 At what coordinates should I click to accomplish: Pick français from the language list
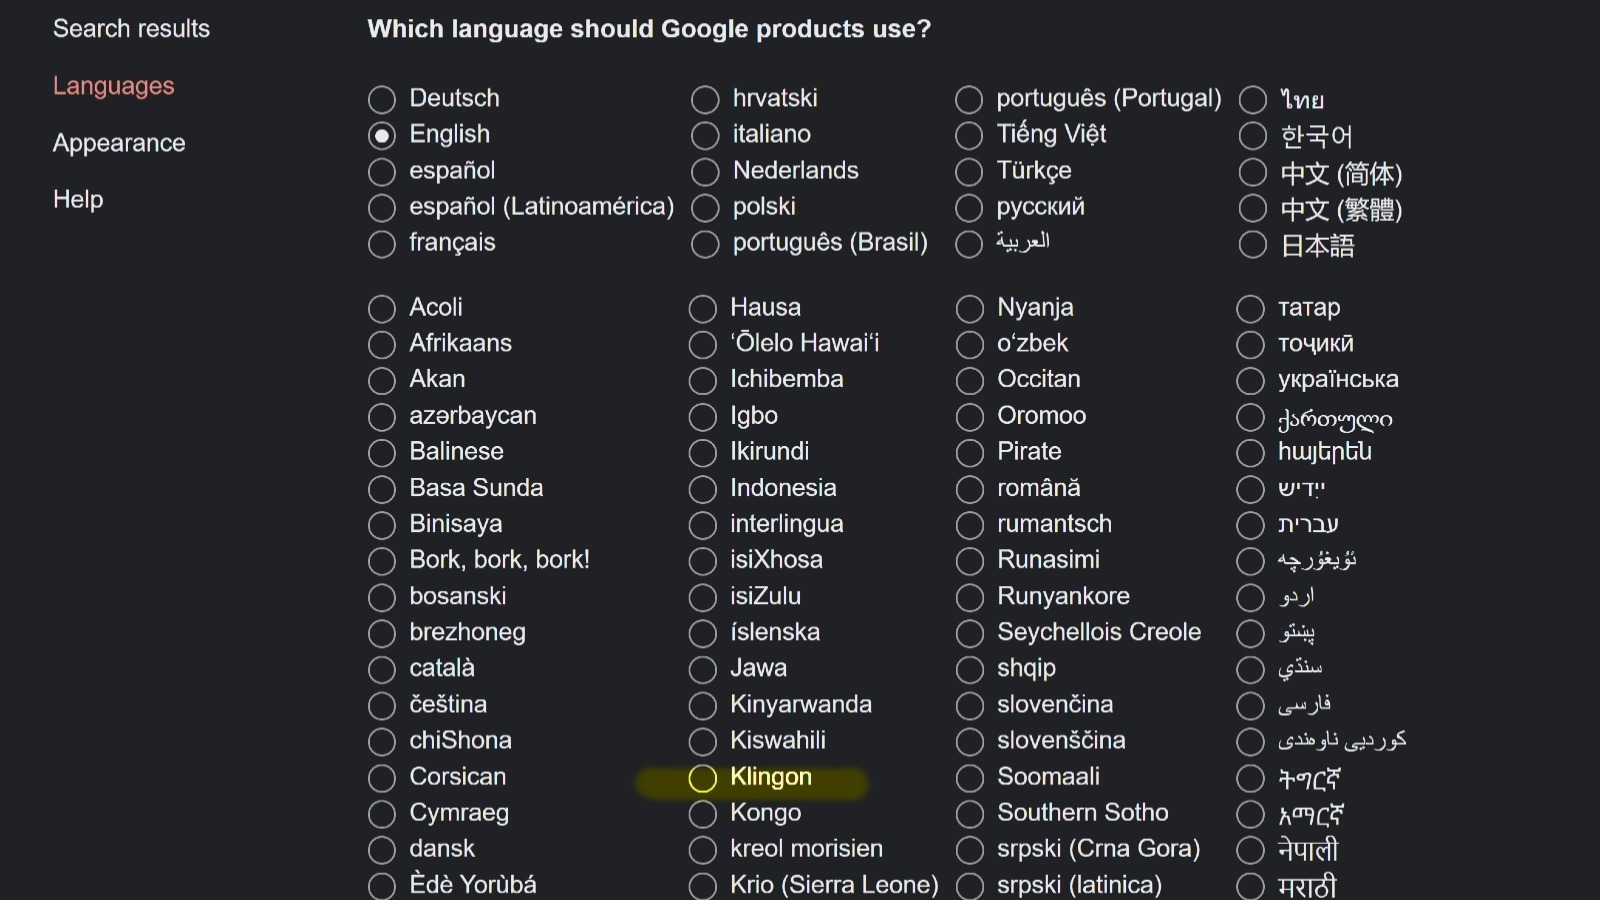point(382,243)
